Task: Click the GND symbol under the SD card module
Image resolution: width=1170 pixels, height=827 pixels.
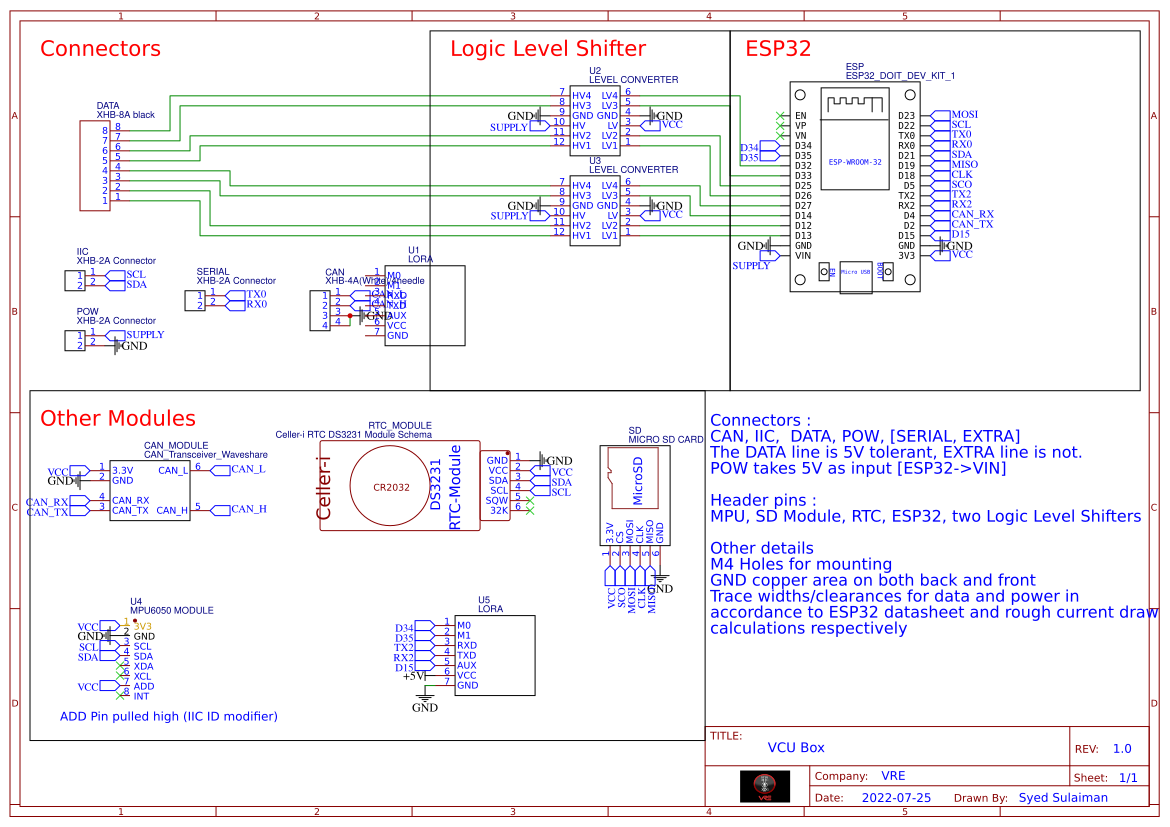Action: coord(660,583)
